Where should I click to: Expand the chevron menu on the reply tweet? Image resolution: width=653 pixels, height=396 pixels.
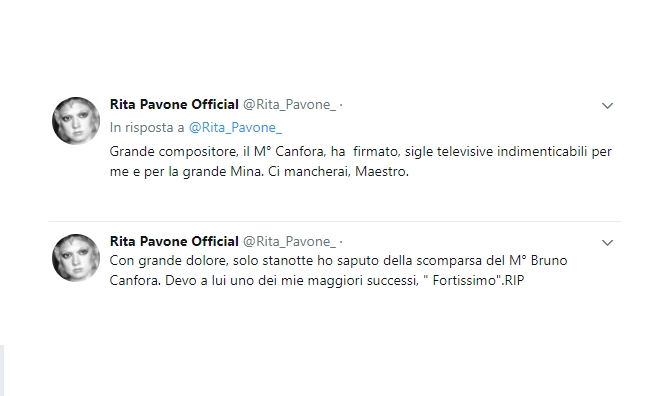(608, 106)
